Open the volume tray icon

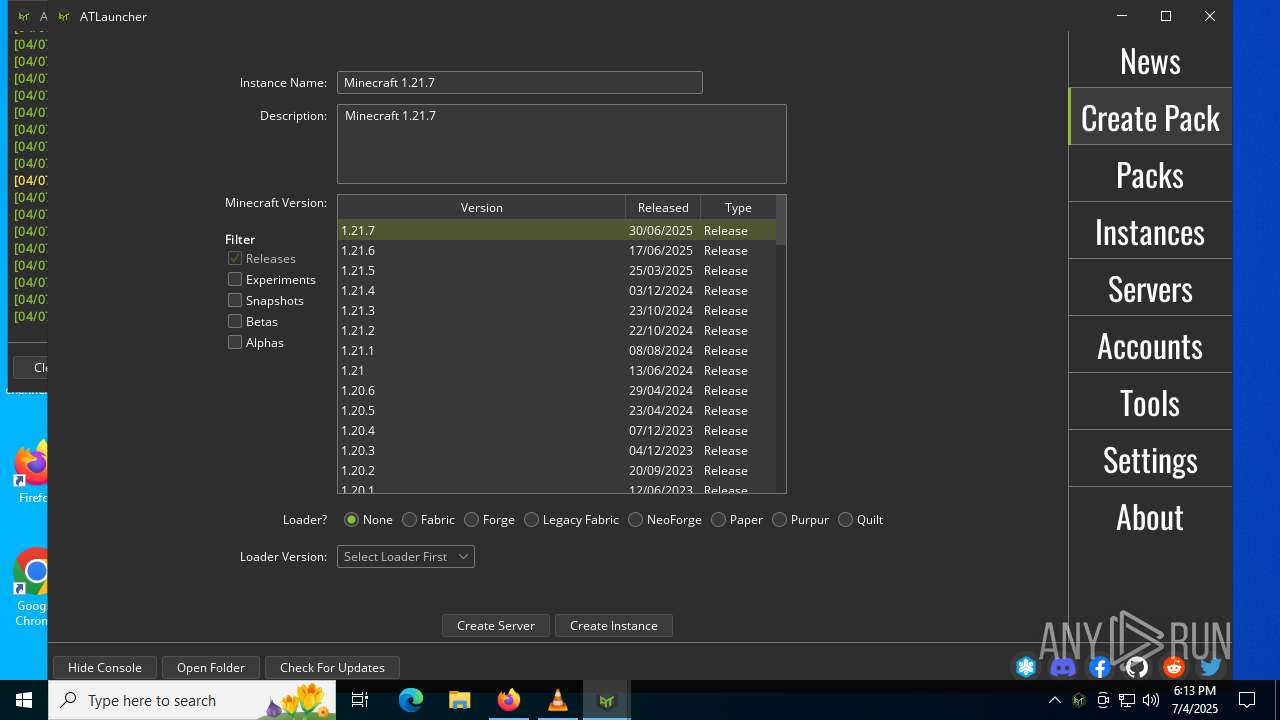[1151, 700]
